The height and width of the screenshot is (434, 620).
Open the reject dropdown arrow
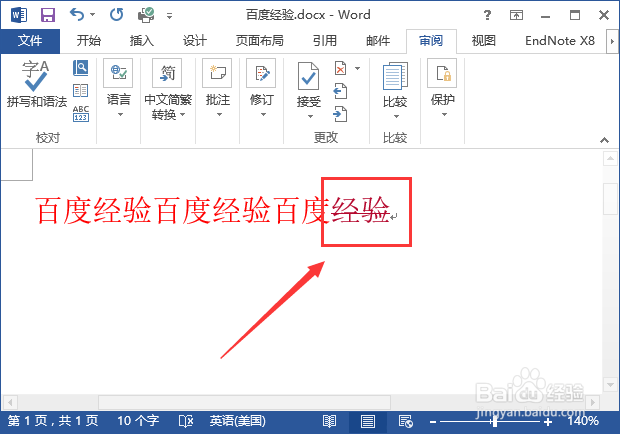(x=357, y=68)
